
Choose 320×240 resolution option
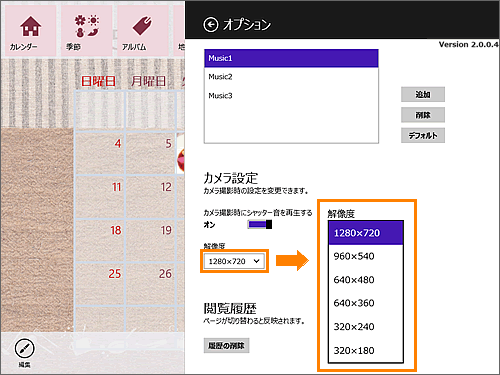tap(366, 327)
